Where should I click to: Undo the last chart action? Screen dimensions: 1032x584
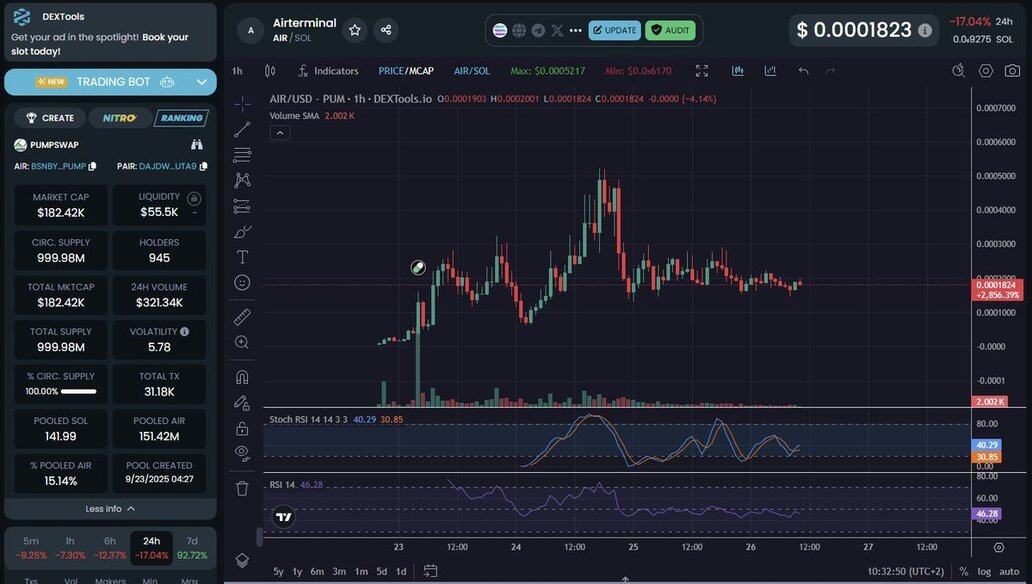tap(803, 70)
